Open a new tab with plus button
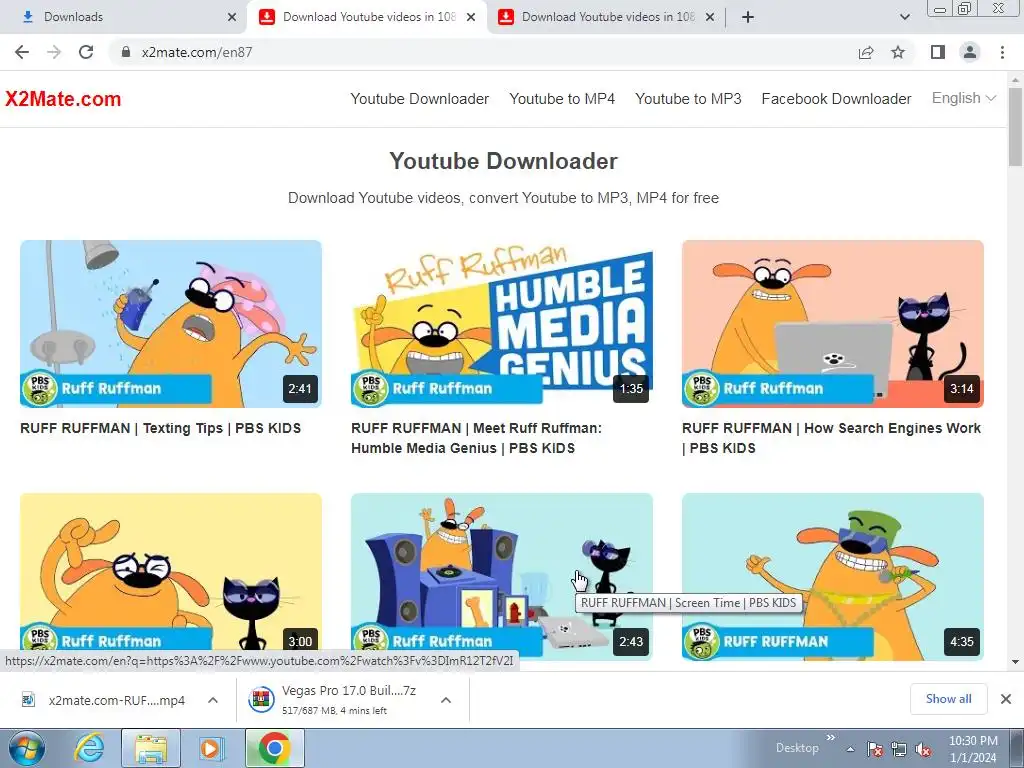 tap(748, 17)
